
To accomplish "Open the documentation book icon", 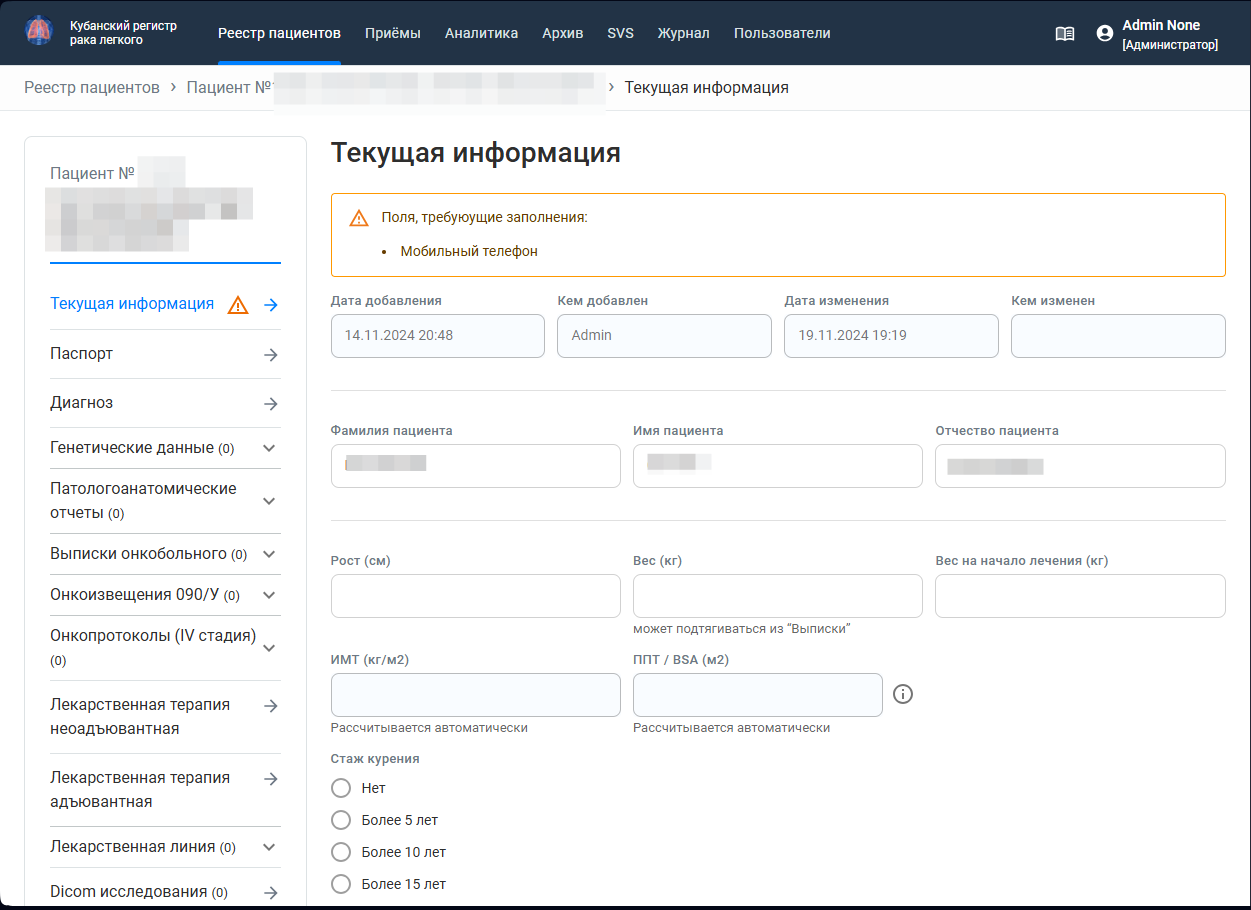I will 1065,33.
